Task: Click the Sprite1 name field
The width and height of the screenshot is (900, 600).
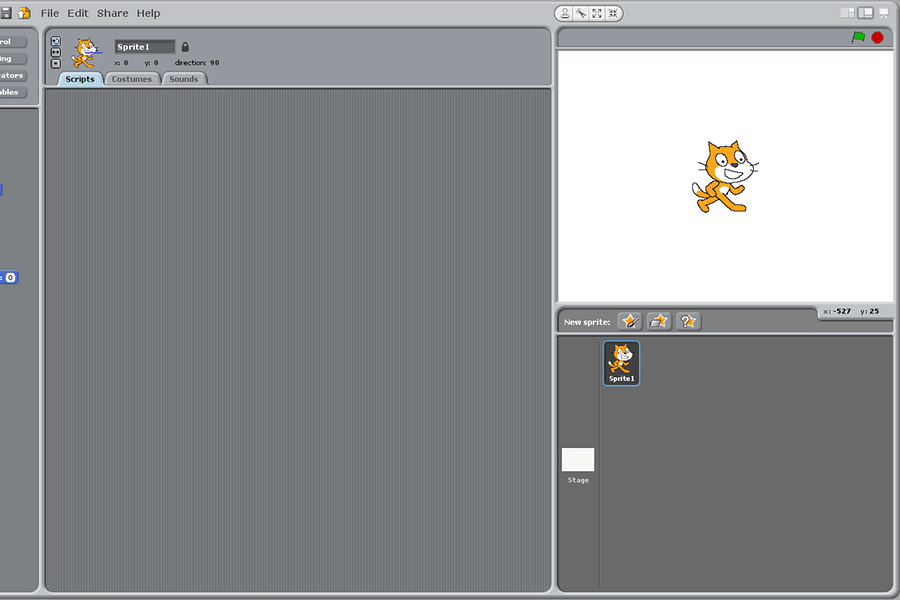Action: click(143, 46)
